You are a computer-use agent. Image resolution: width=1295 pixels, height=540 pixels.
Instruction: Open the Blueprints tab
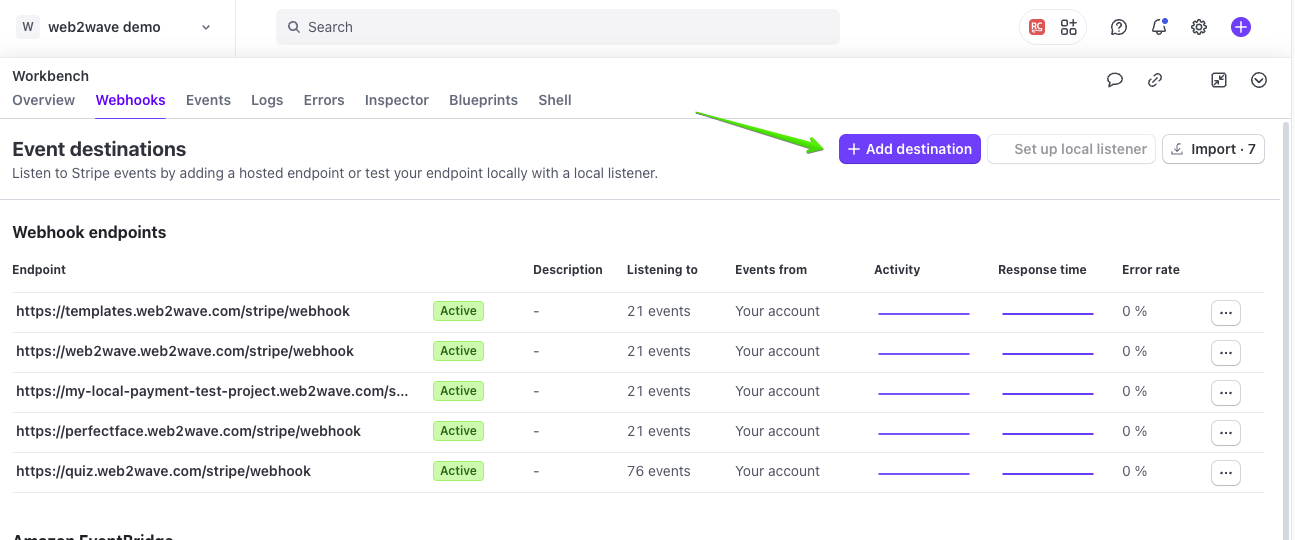pos(483,100)
